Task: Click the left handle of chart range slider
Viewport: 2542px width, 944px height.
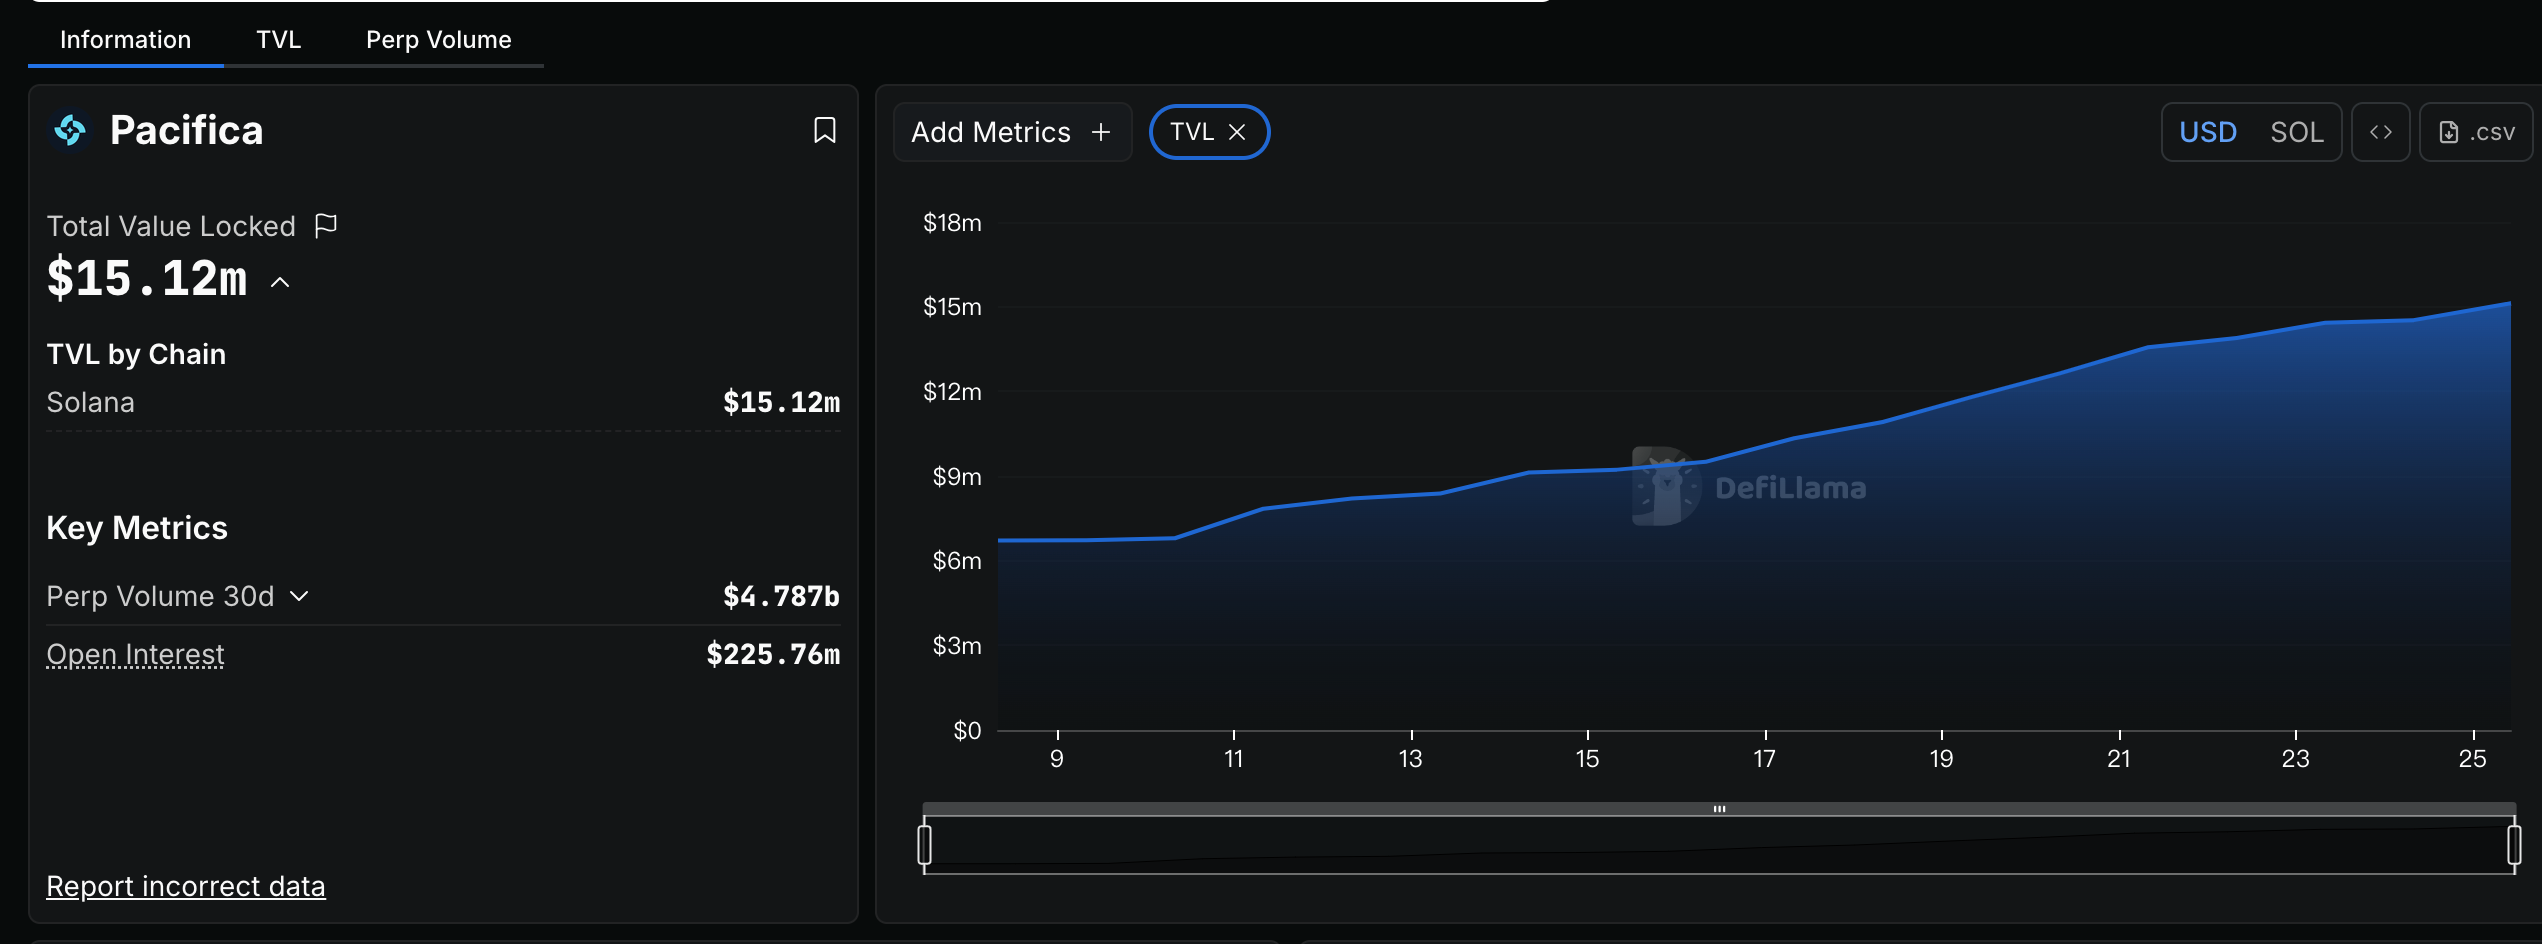Action: tap(924, 845)
